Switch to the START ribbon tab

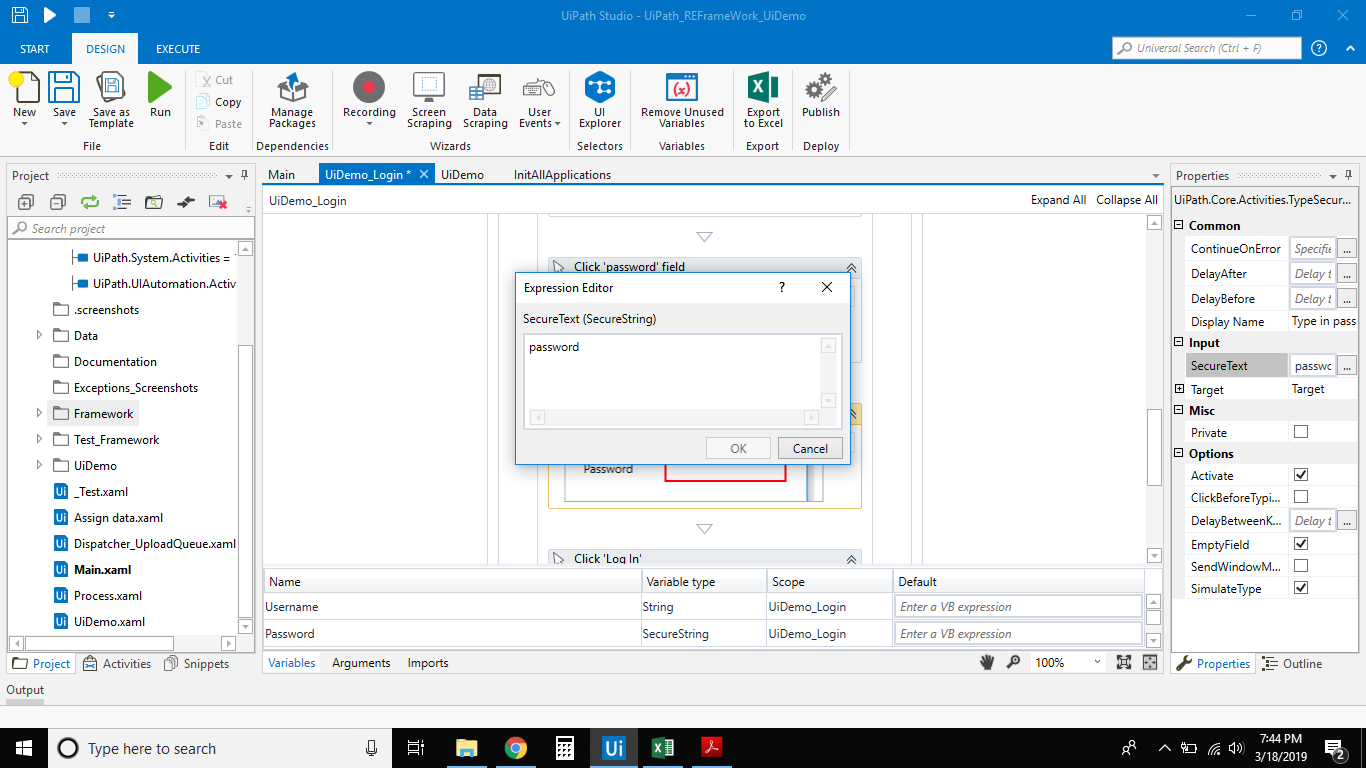tap(35, 49)
